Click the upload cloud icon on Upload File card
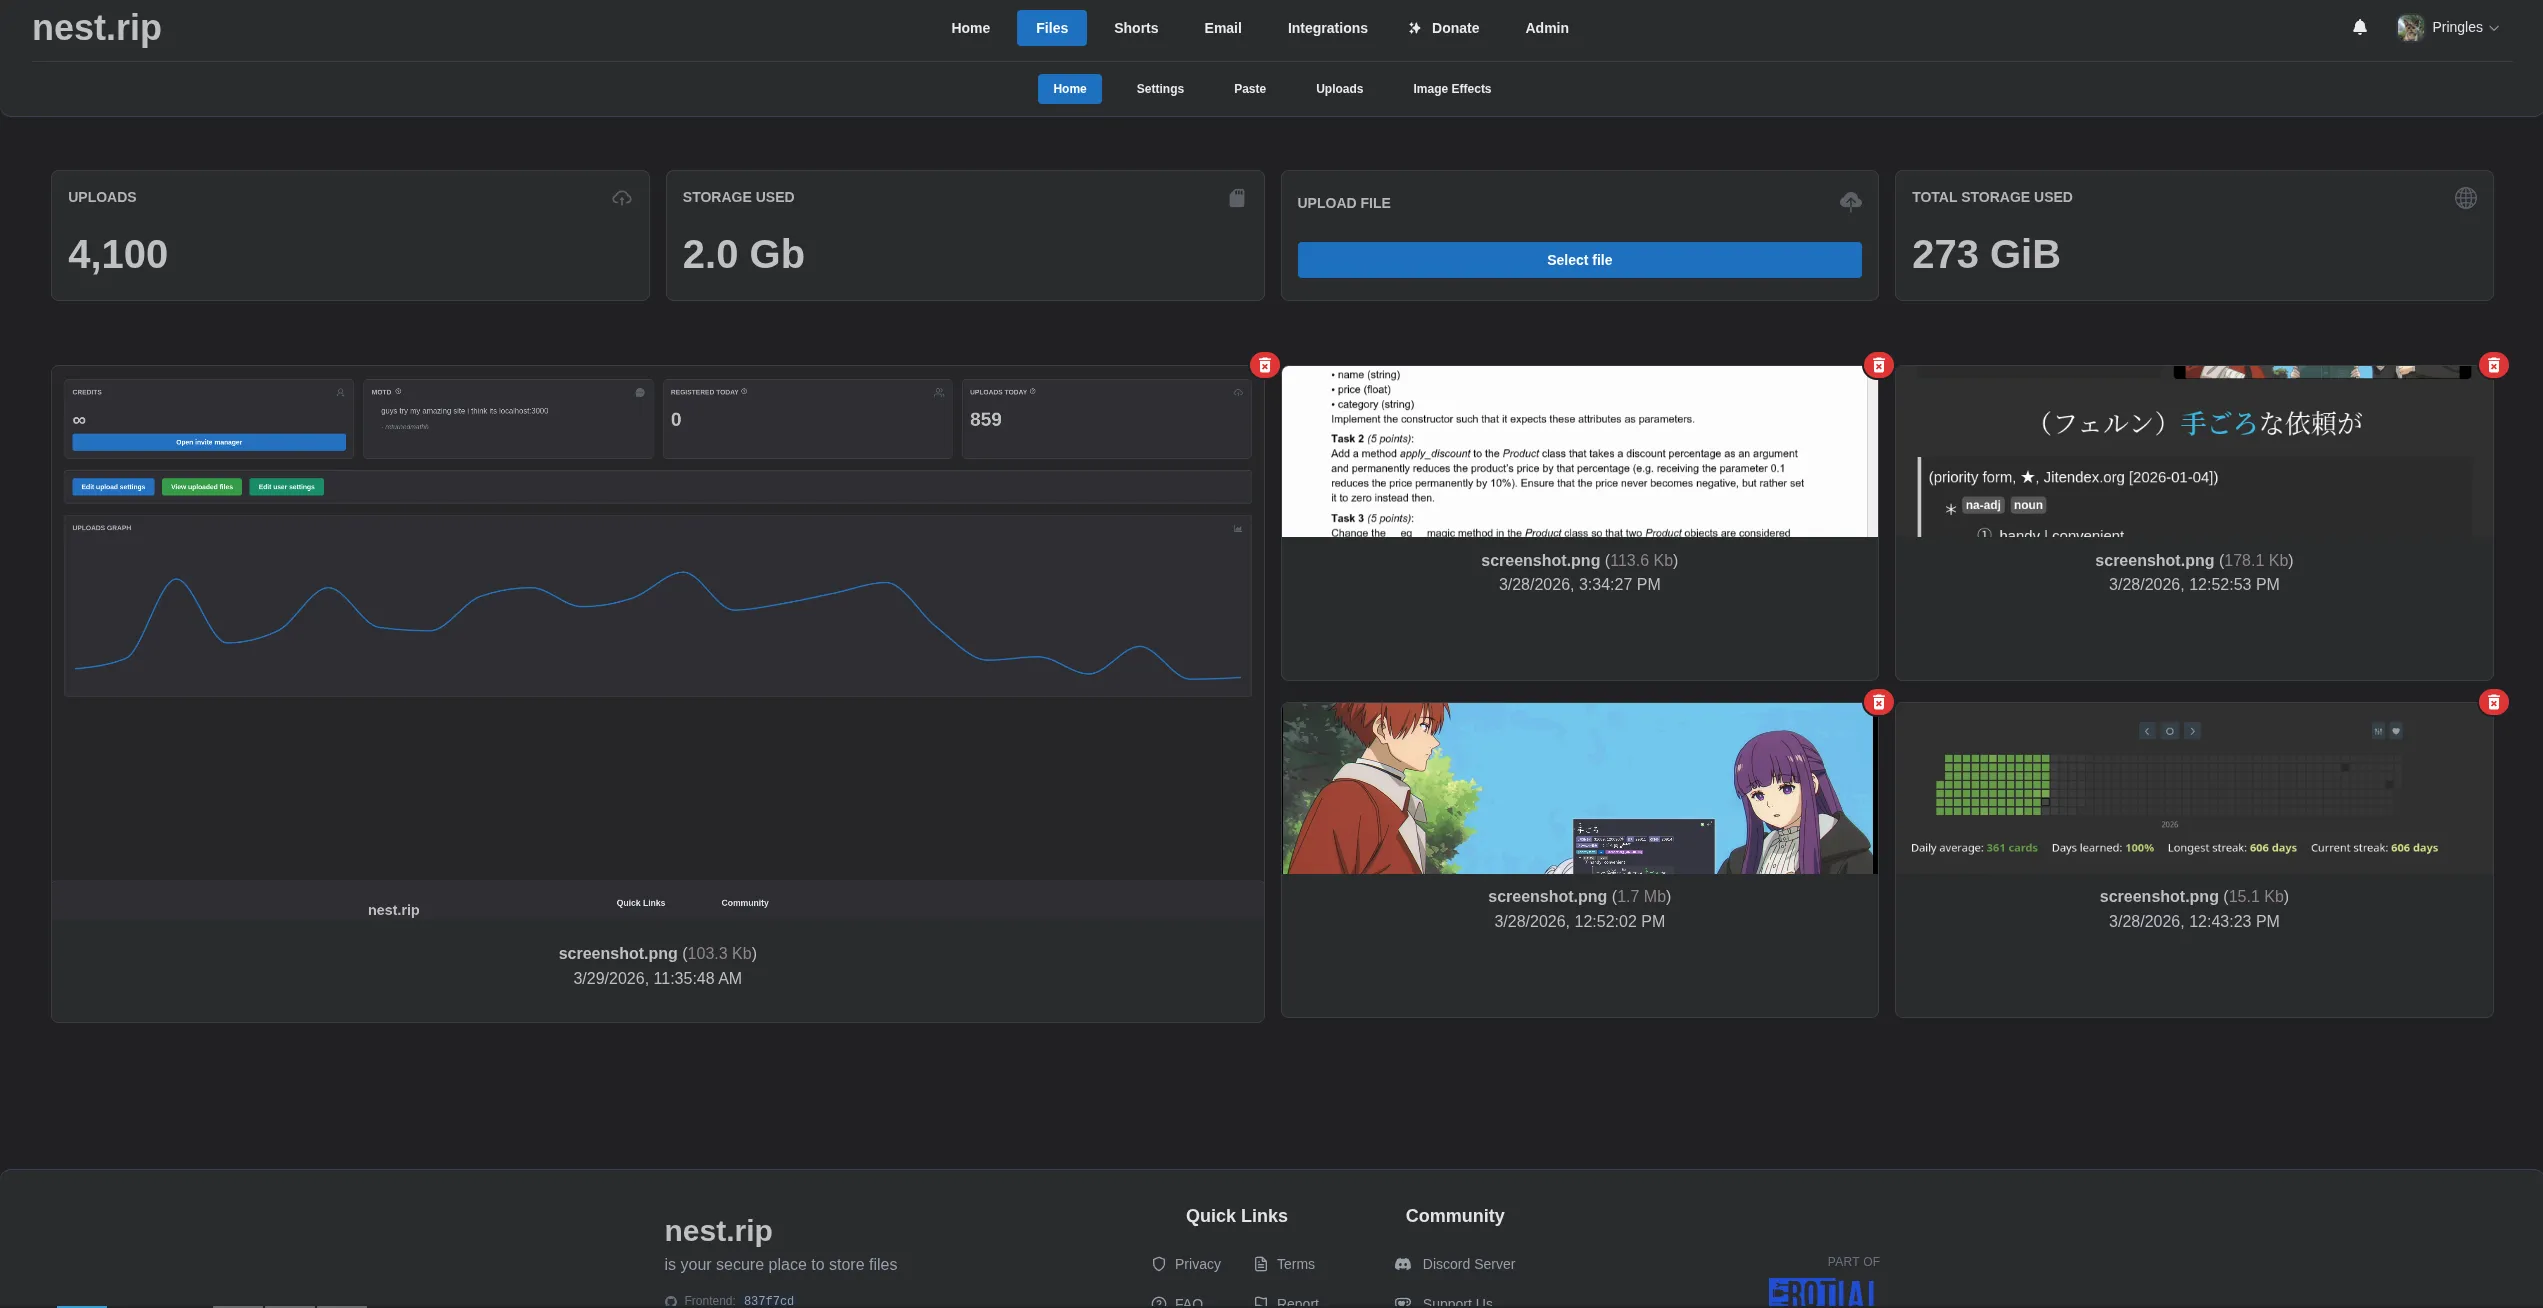Viewport: 2543px width, 1308px height. (x=1850, y=202)
